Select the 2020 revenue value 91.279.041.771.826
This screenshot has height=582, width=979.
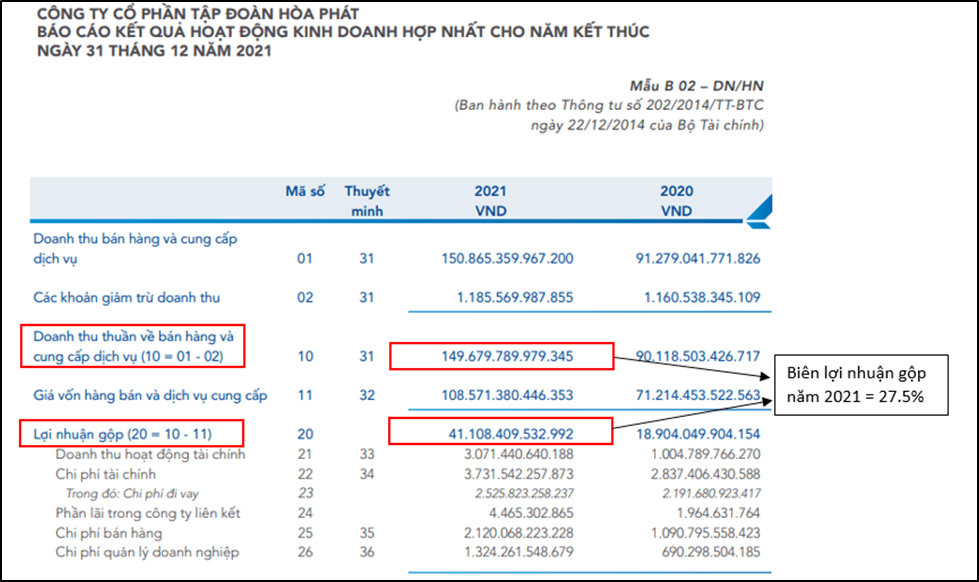click(x=698, y=259)
